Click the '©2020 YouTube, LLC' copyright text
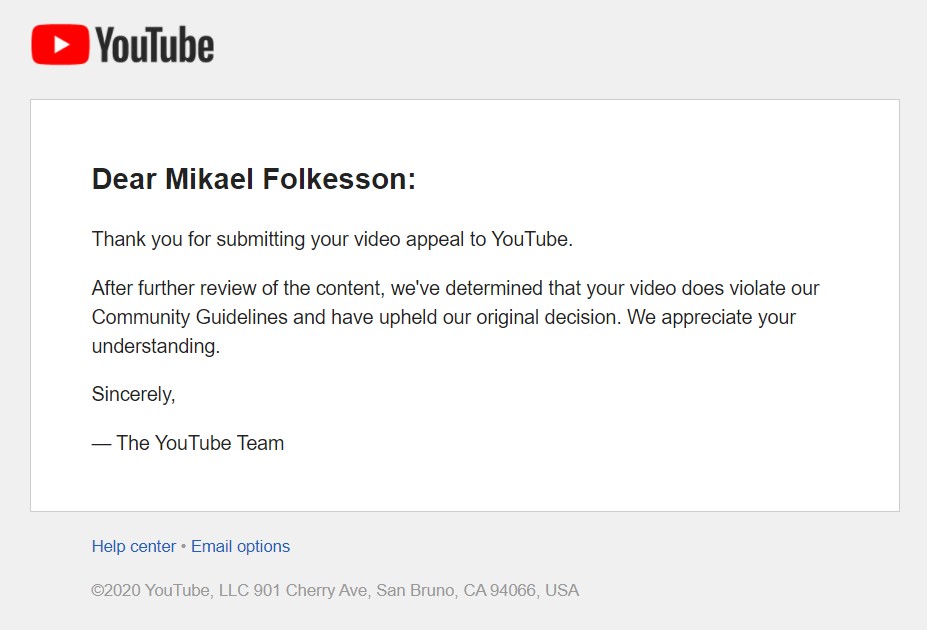927x630 pixels. pos(169,590)
